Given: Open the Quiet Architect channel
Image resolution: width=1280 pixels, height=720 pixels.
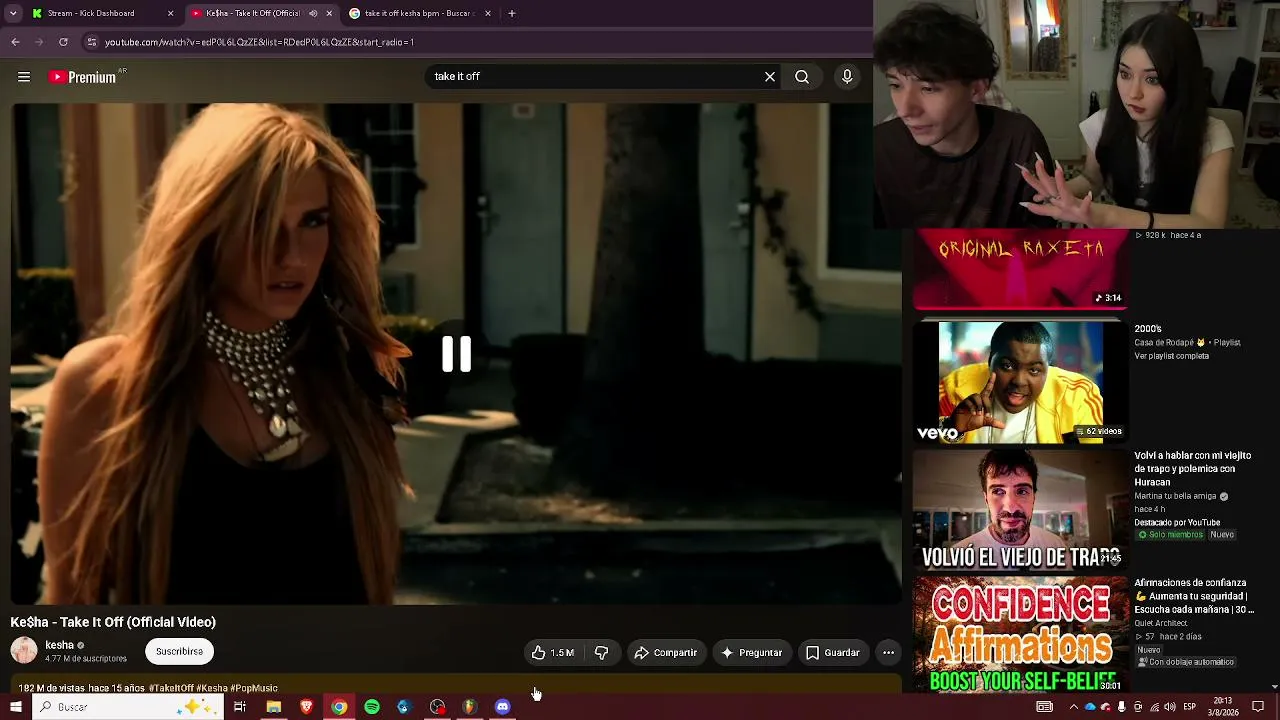Looking at the screenshot, I should (1160, 623).
